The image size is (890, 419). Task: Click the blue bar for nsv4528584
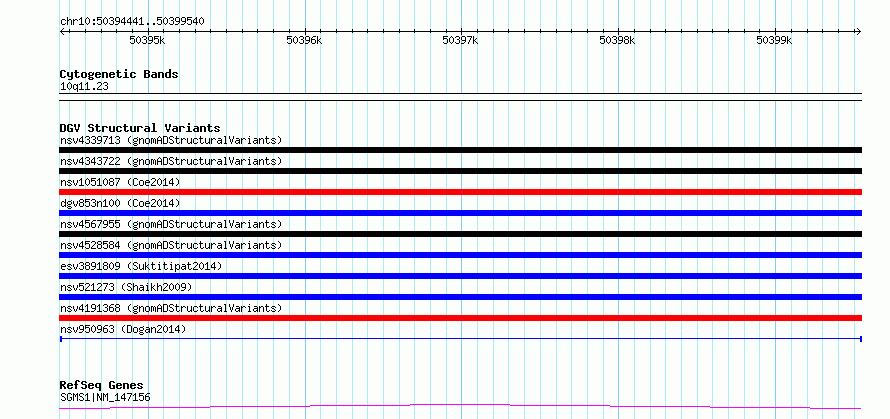point(461,255)
